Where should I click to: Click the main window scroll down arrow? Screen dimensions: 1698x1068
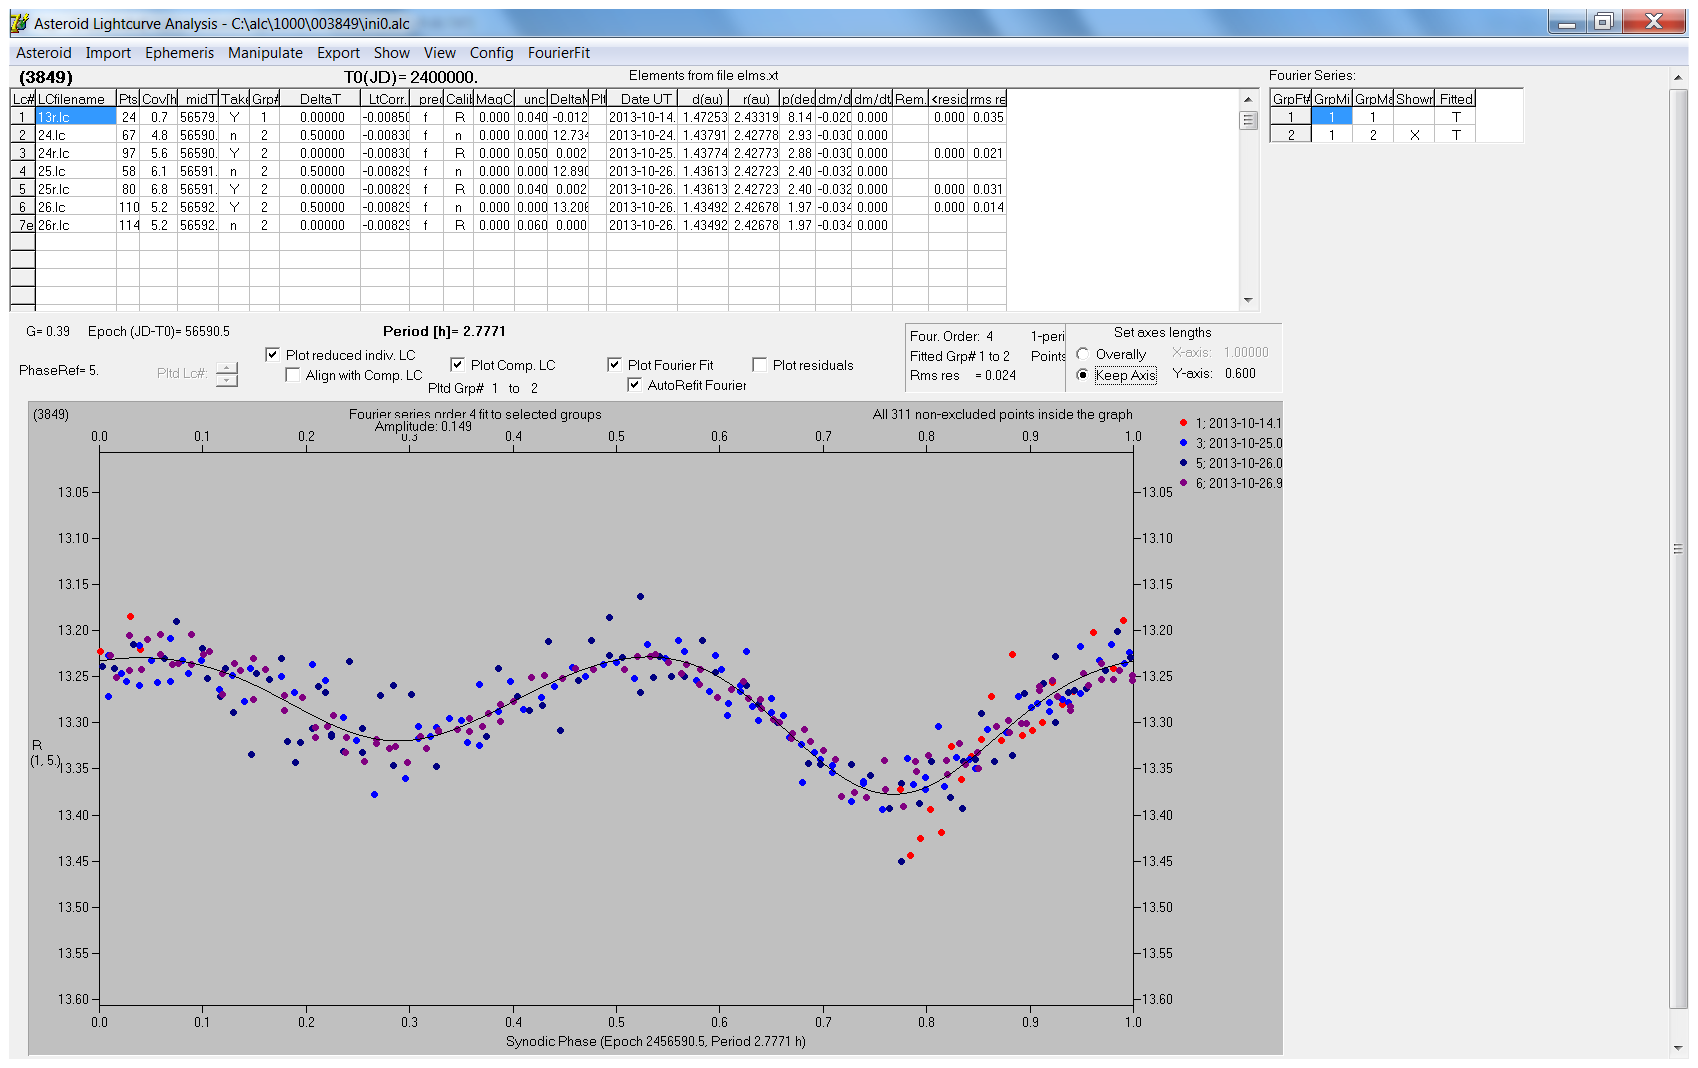[1677, 1048]
